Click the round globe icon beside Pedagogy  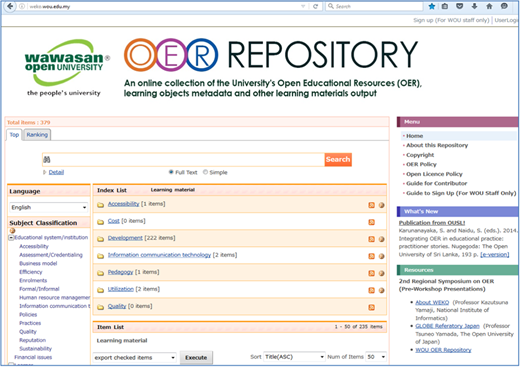(x=381, y=273)
